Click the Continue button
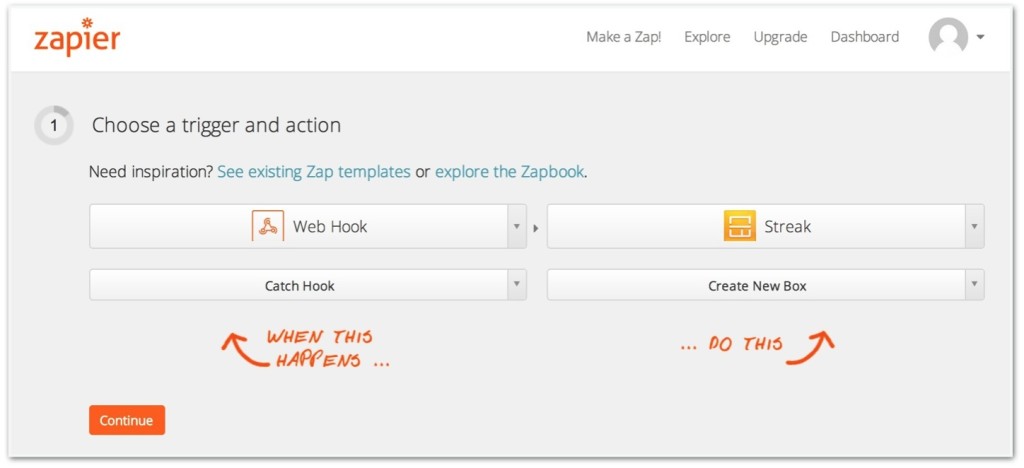This screenshot has height=468, width=1024. click(x=127, y=420)
